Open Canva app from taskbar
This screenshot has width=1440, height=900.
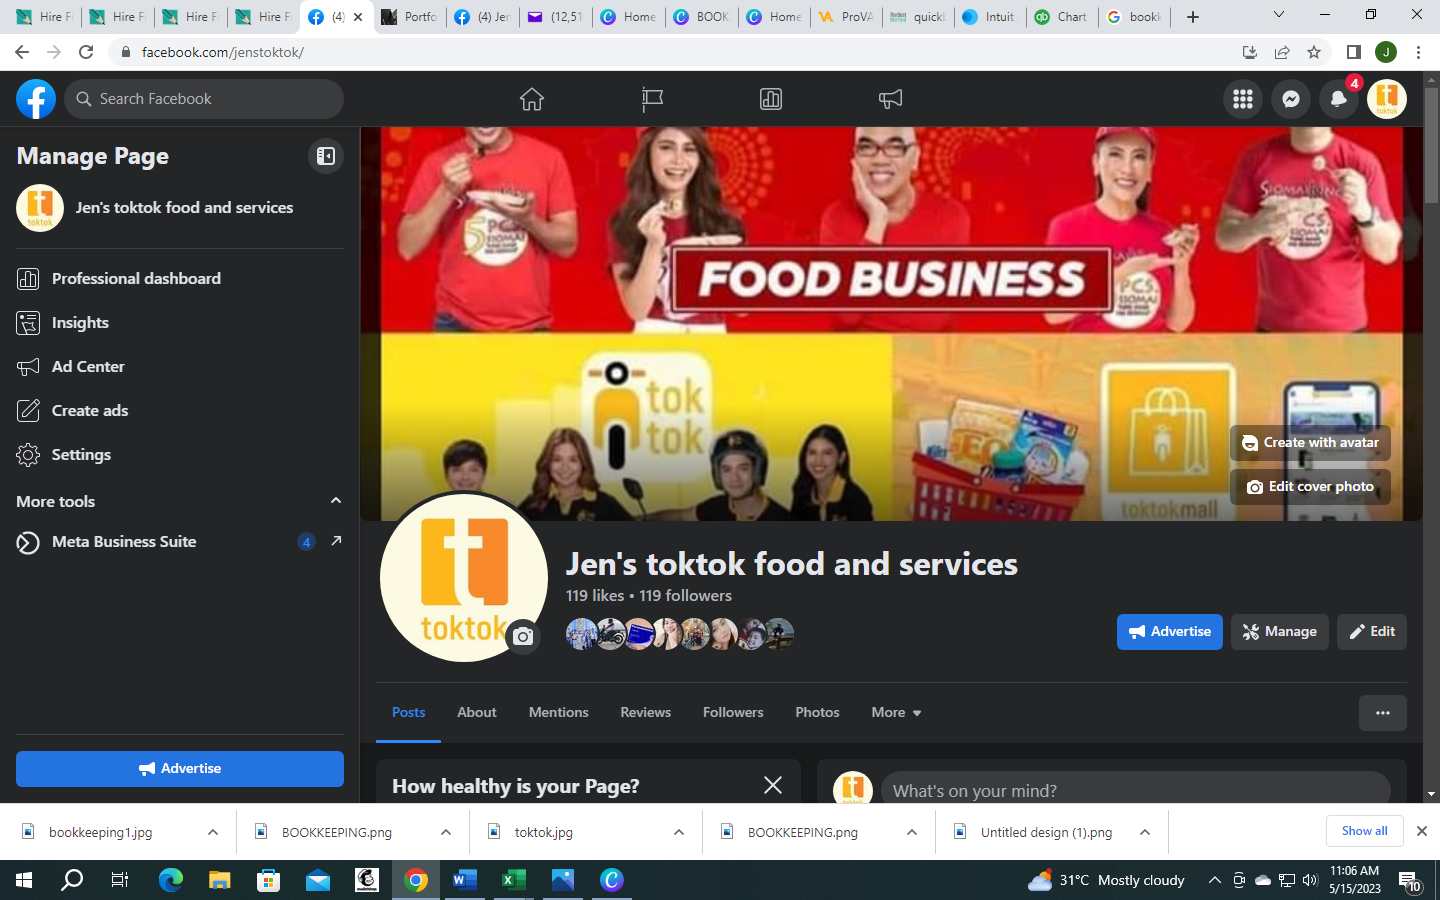pos(612,880)
